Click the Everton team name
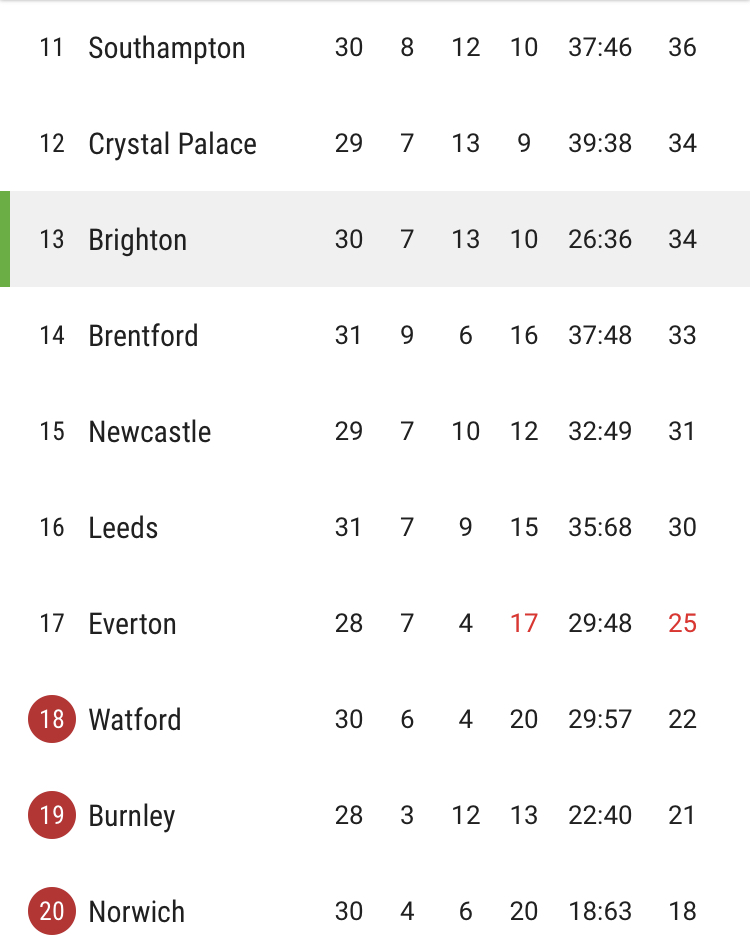Viewport: 750px width, 946px height. 132,623
